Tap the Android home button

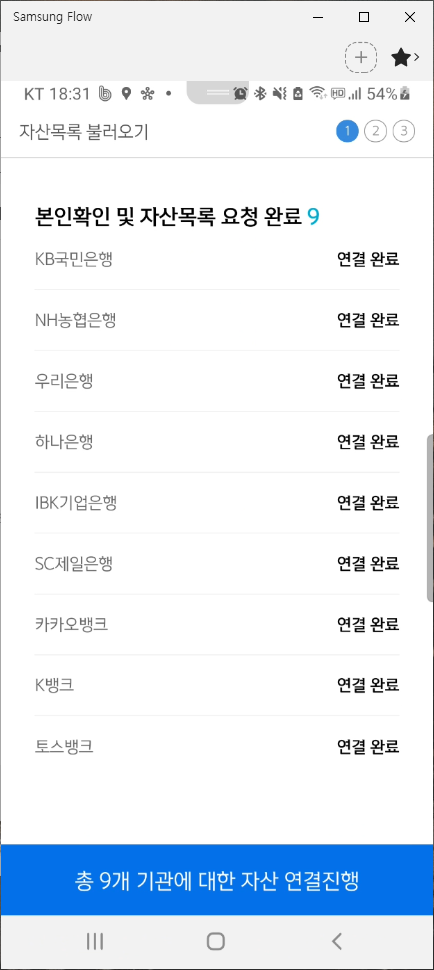point(216,942)
